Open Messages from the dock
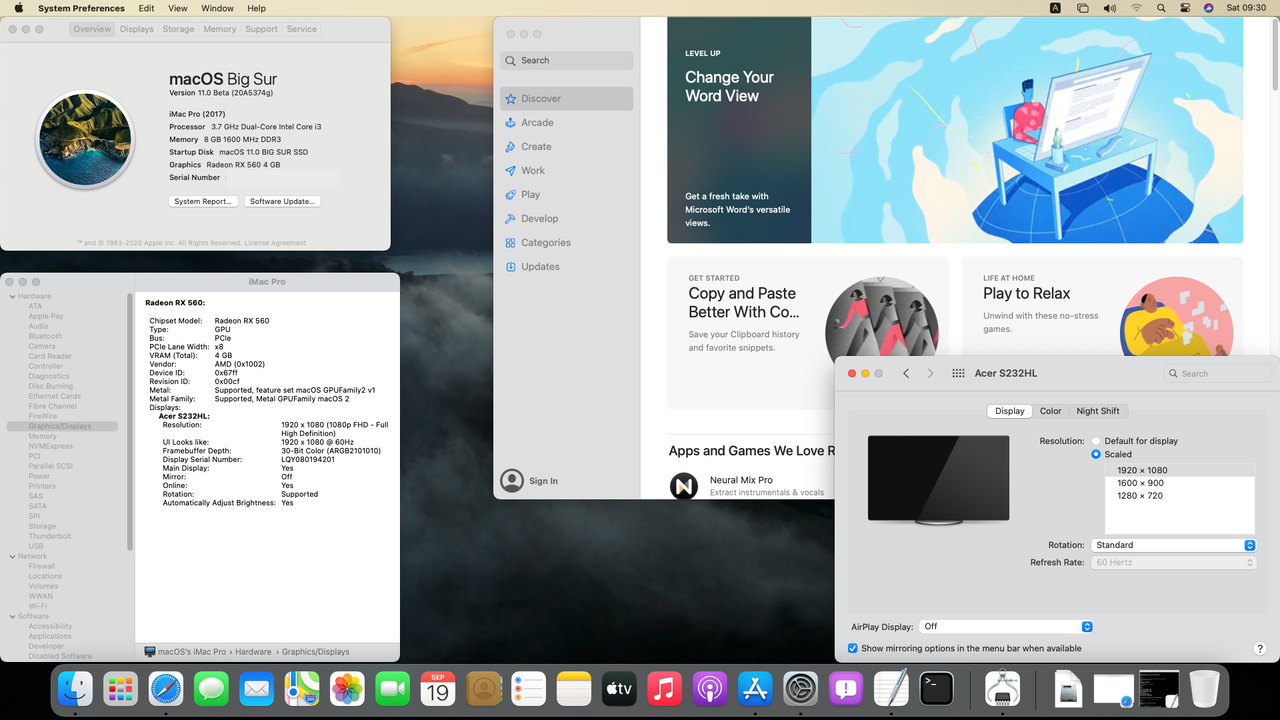Screen dimensions: 1280x720 pos(211,688)
